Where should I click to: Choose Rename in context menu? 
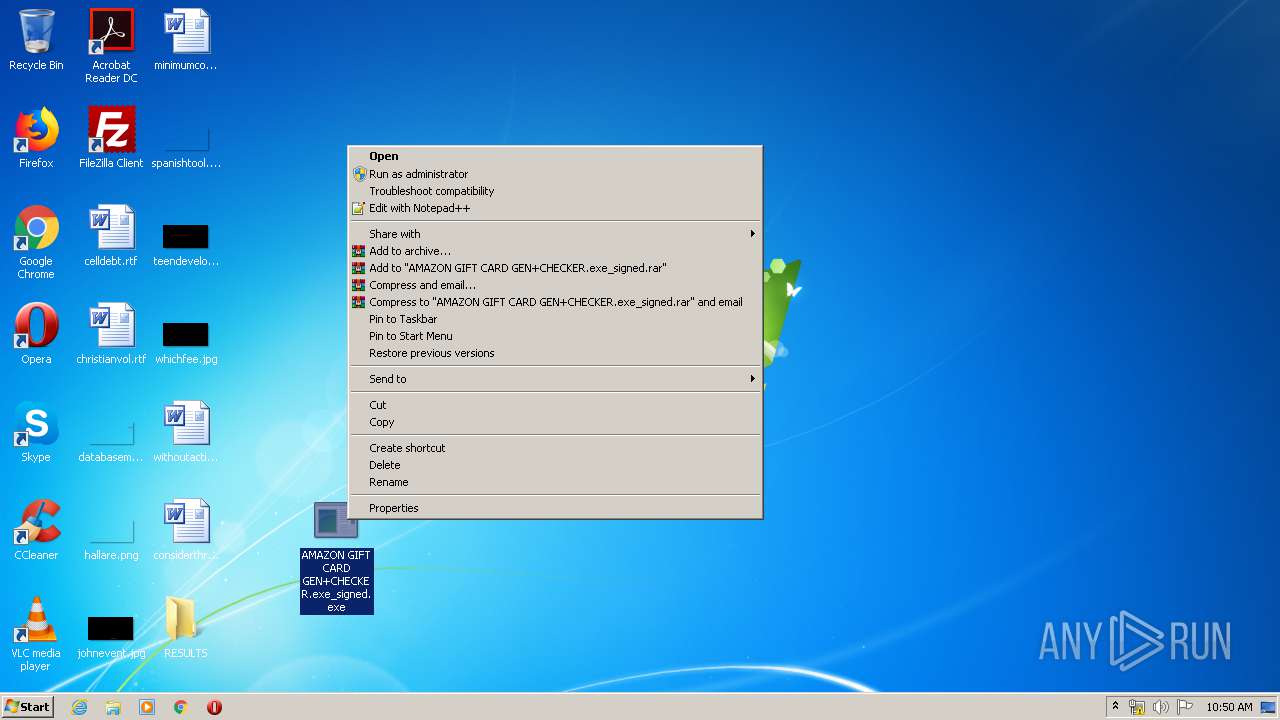click(555, 482)
